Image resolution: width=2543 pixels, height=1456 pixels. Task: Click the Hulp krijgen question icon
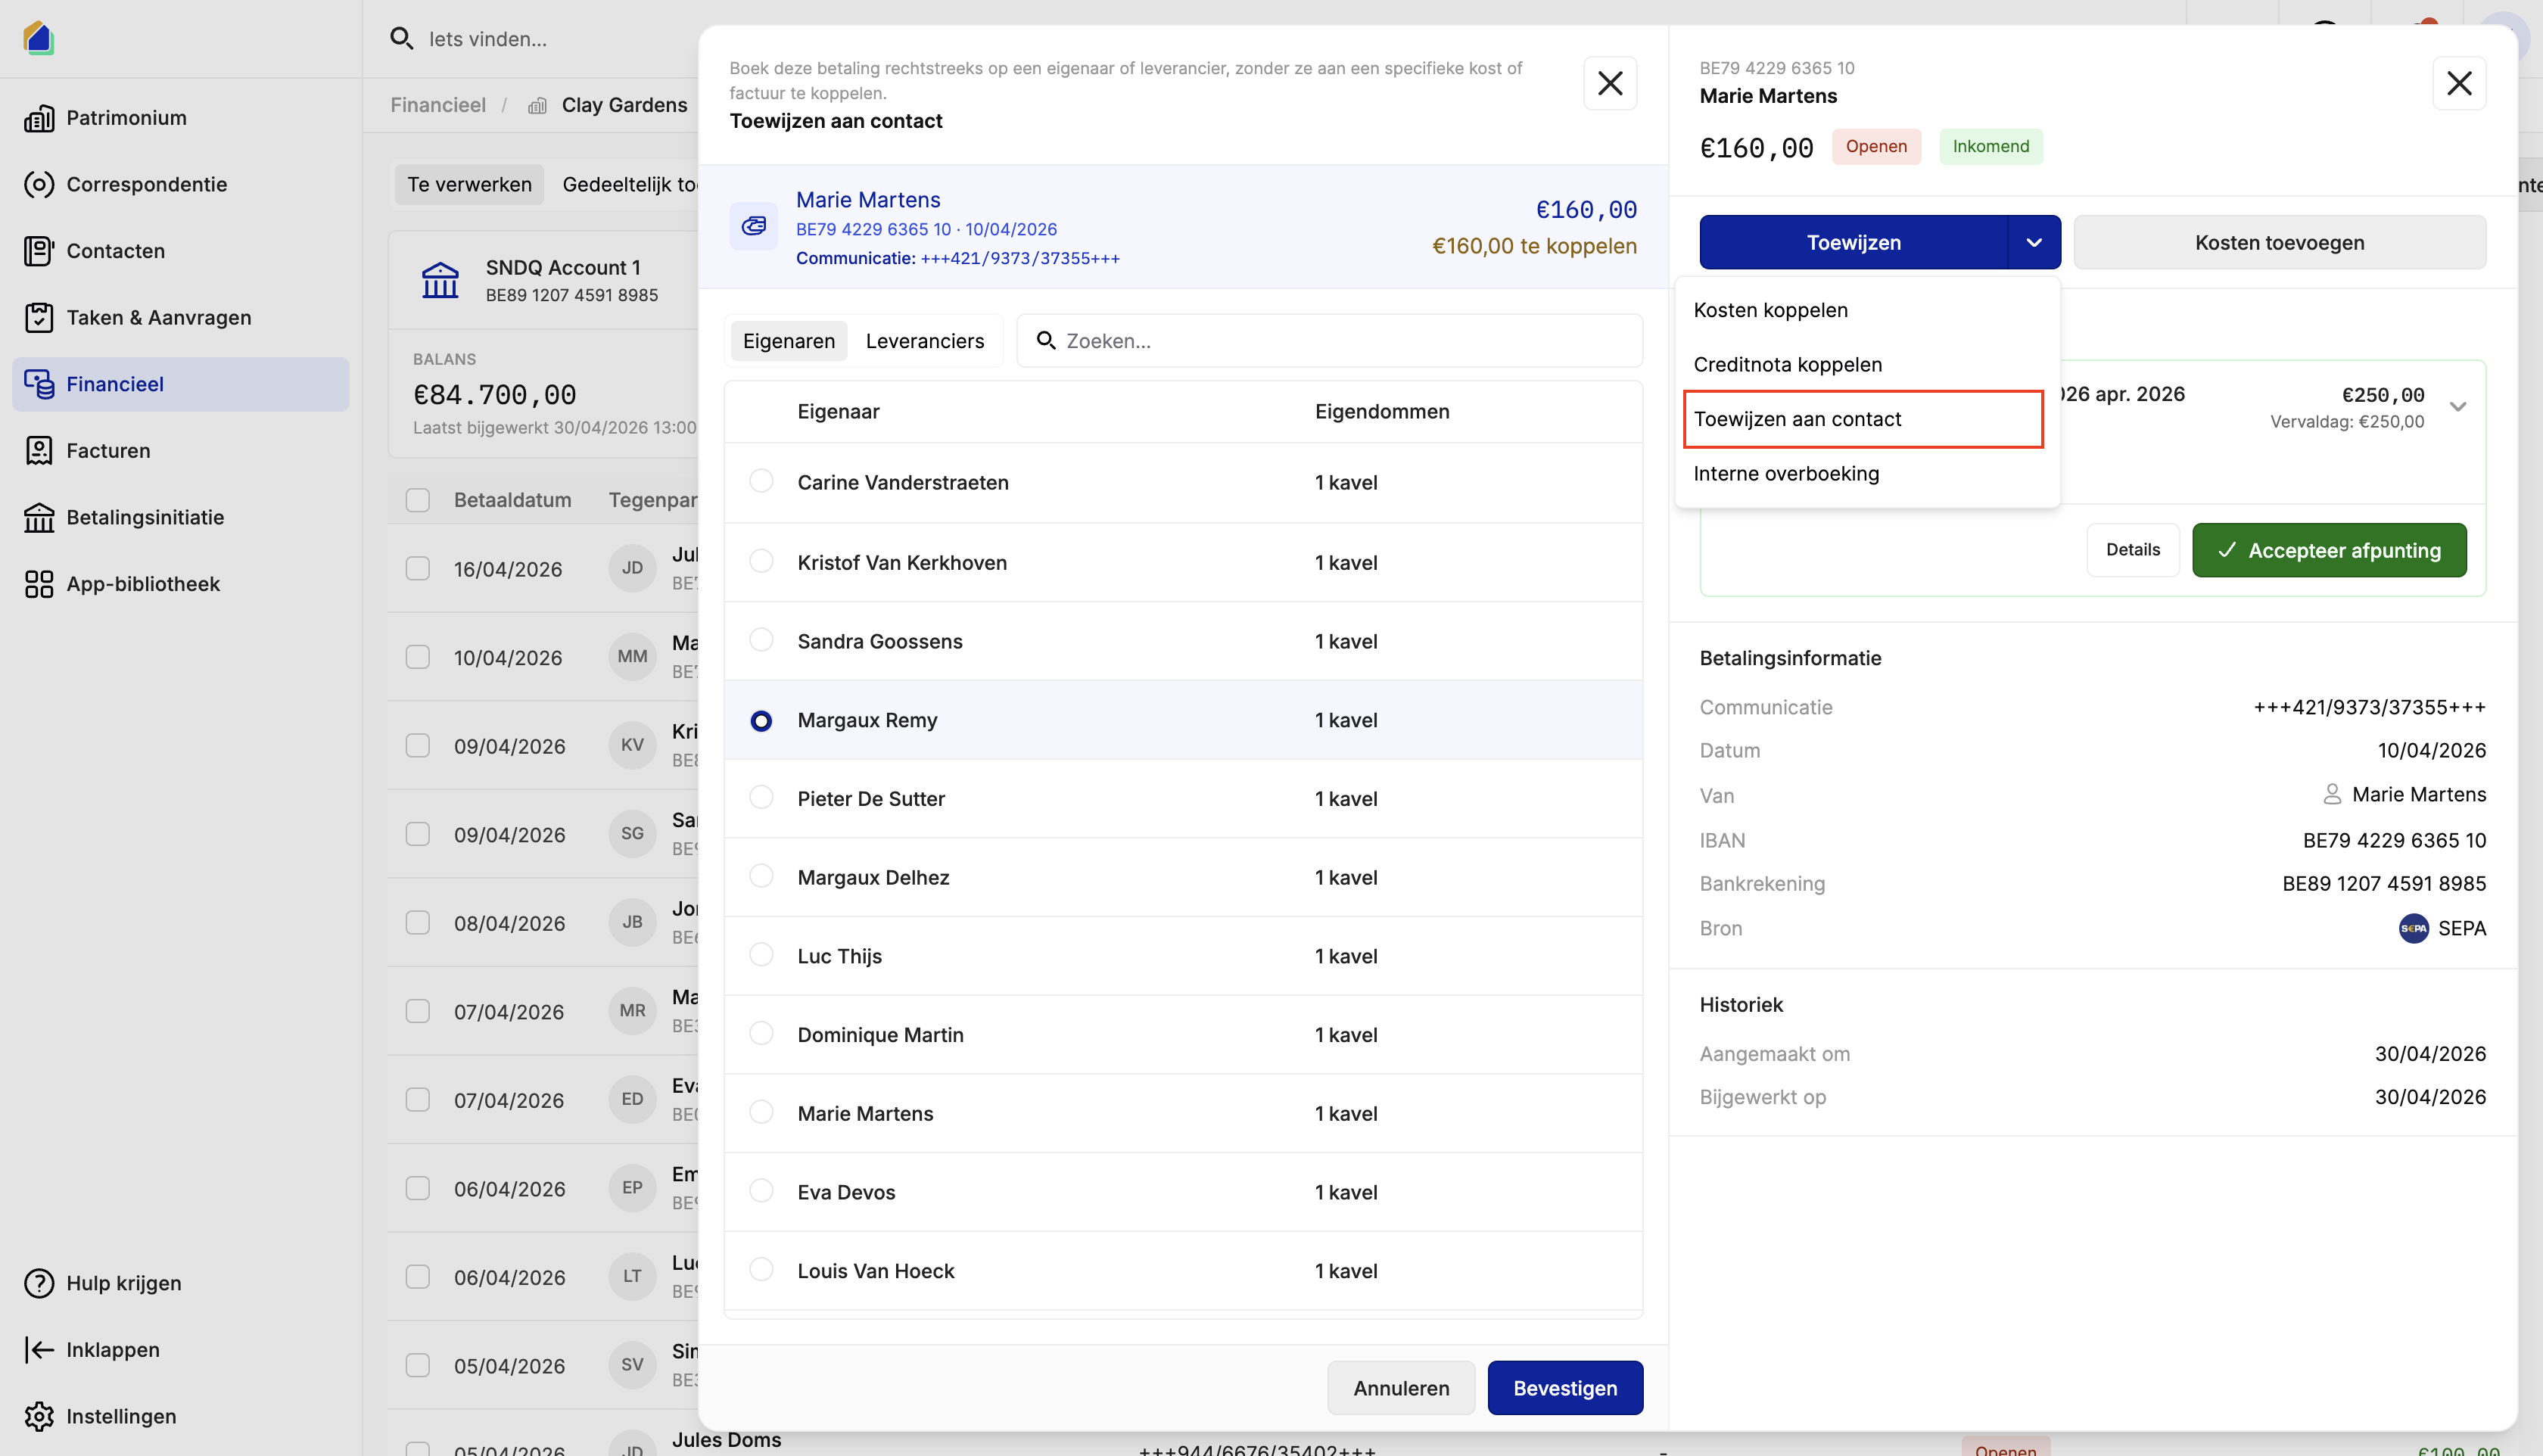click(39, 1283)
